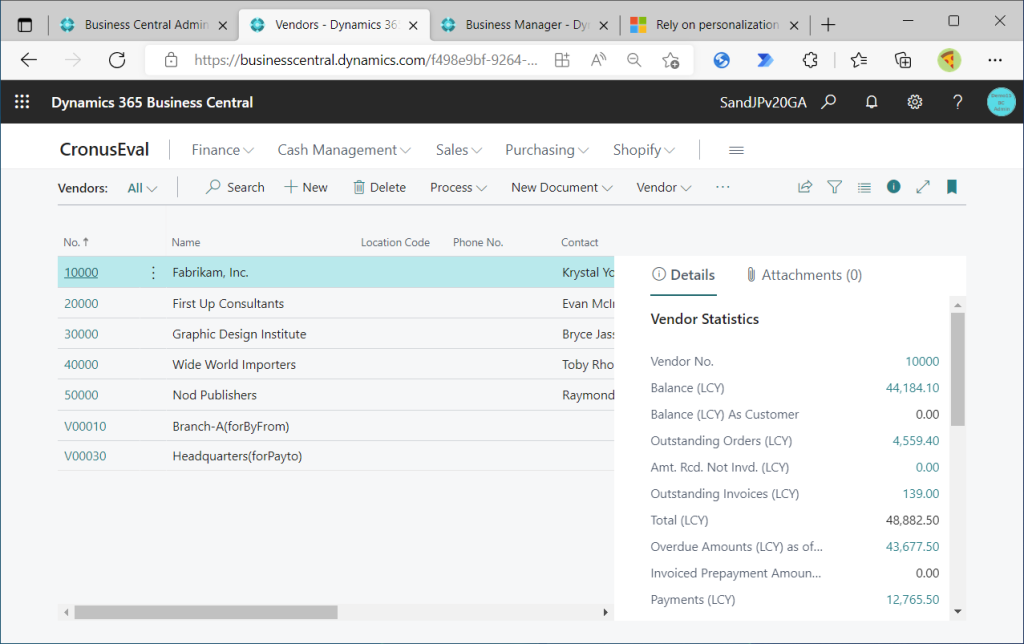Open the user account avatar
The width and height of the screenshot is (1024, 644).
pos(1000,102)
